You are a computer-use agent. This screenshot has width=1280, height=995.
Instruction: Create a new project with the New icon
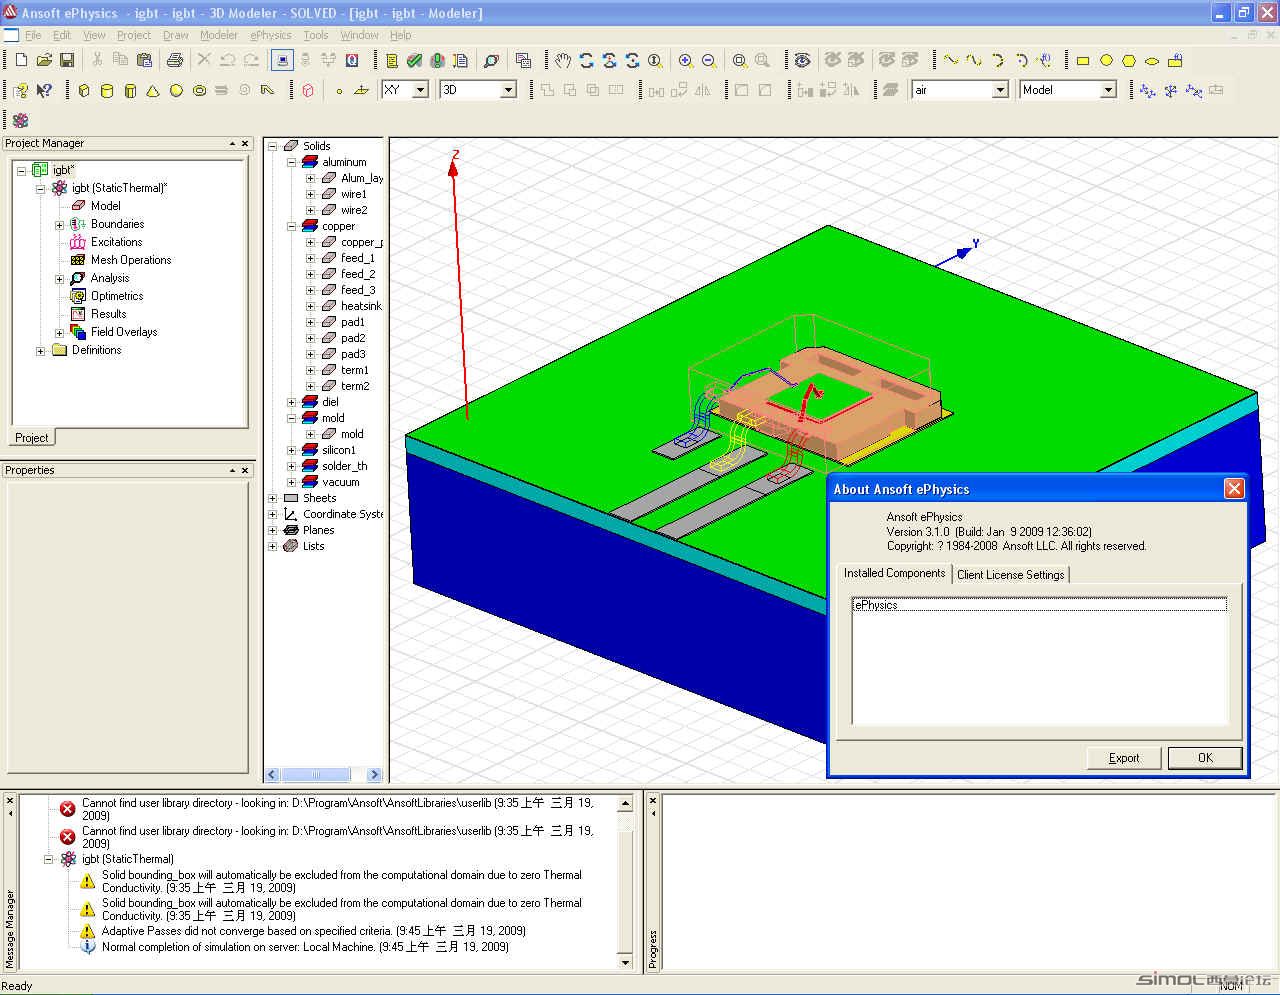[22, 61]
